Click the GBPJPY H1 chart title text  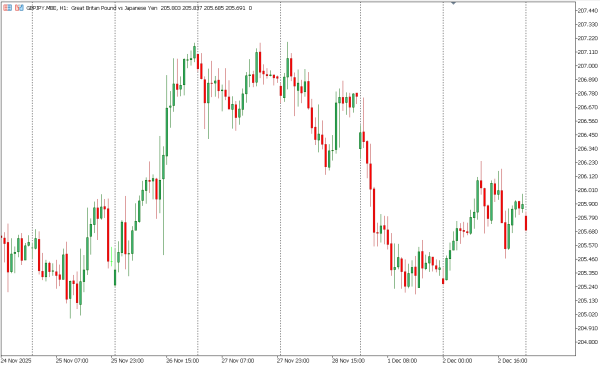[x=139, y=8]
